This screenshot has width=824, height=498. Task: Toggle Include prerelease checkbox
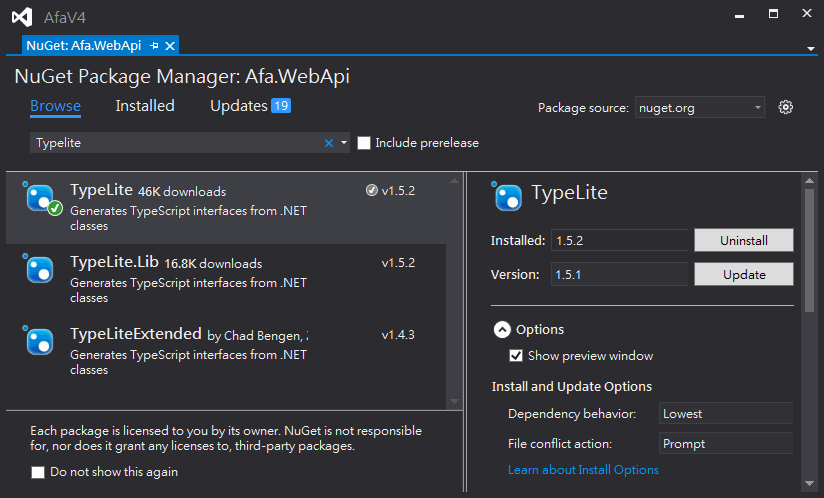pyautogui.click(x=364, y=143)
